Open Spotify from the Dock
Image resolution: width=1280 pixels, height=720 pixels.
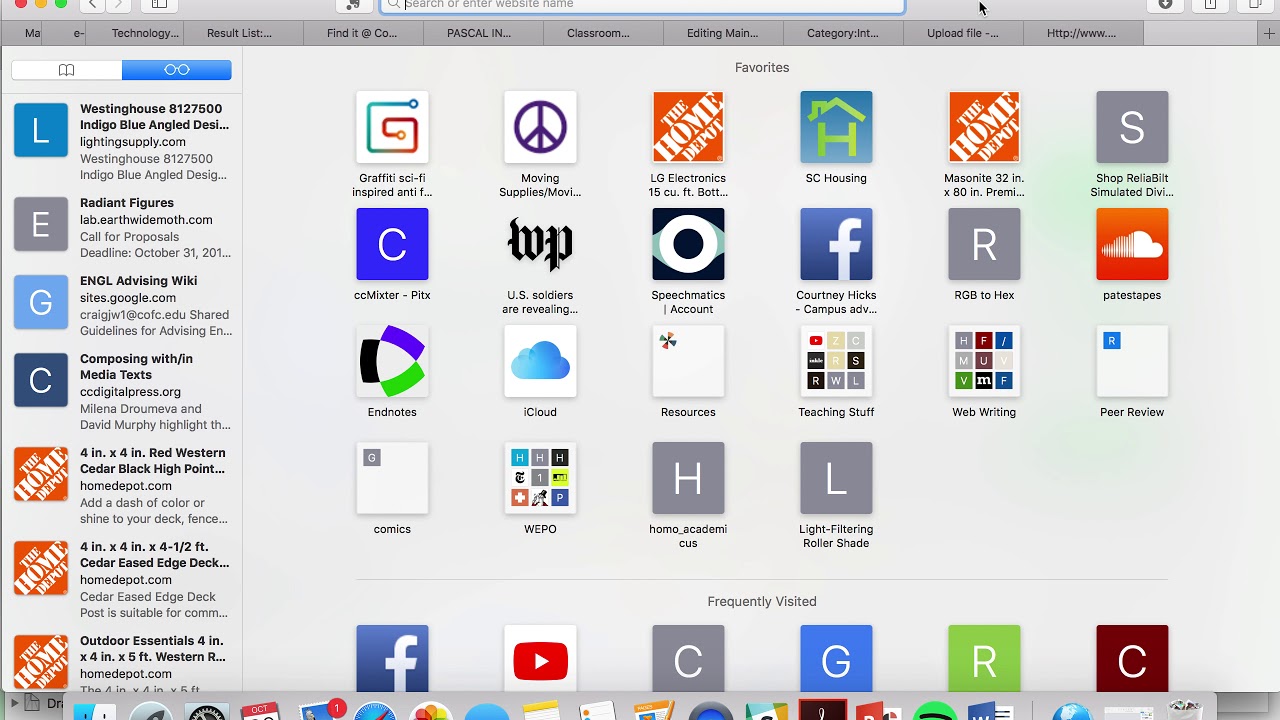[x=935, y=711]
